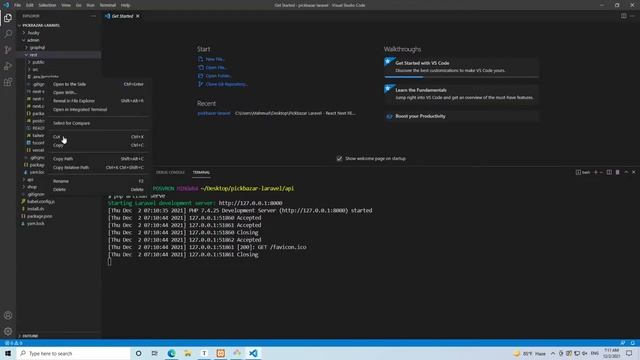
Task: Switch to the Terminal panel tab
Action: (201, 172)
